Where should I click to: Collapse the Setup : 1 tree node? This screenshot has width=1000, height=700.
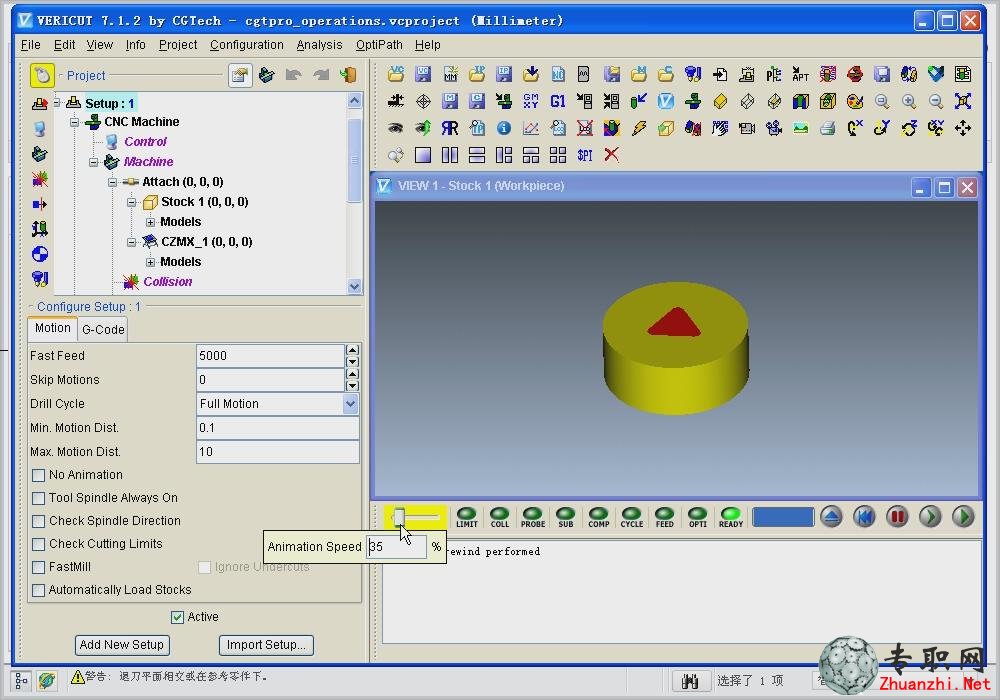56,102
